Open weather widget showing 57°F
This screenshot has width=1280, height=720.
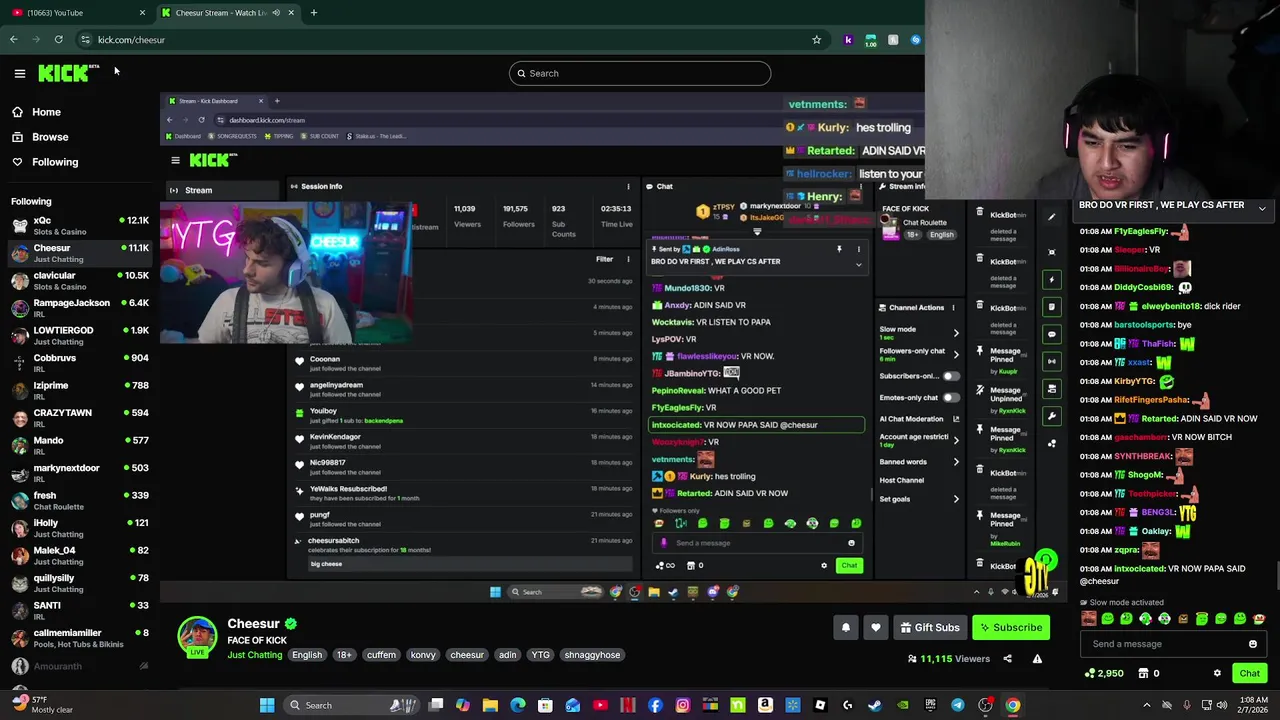42,705
